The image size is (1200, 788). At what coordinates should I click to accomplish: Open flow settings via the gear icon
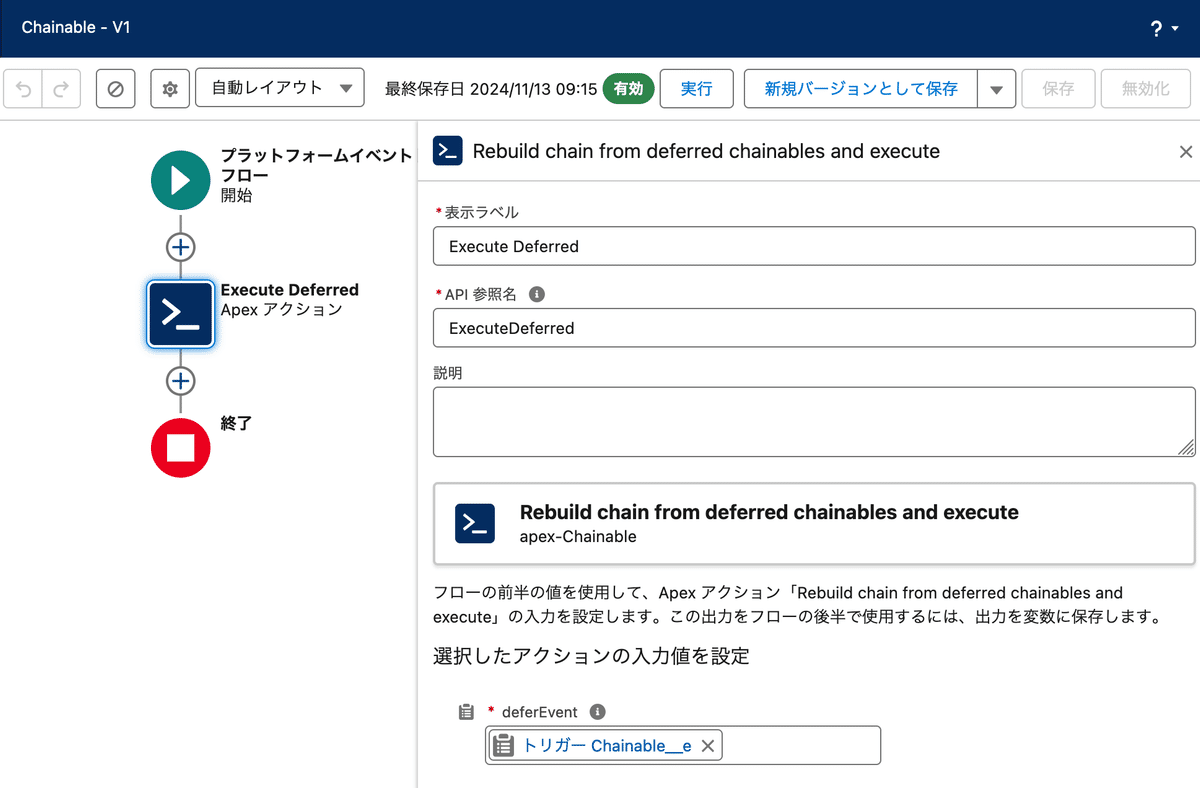[169, 88]
